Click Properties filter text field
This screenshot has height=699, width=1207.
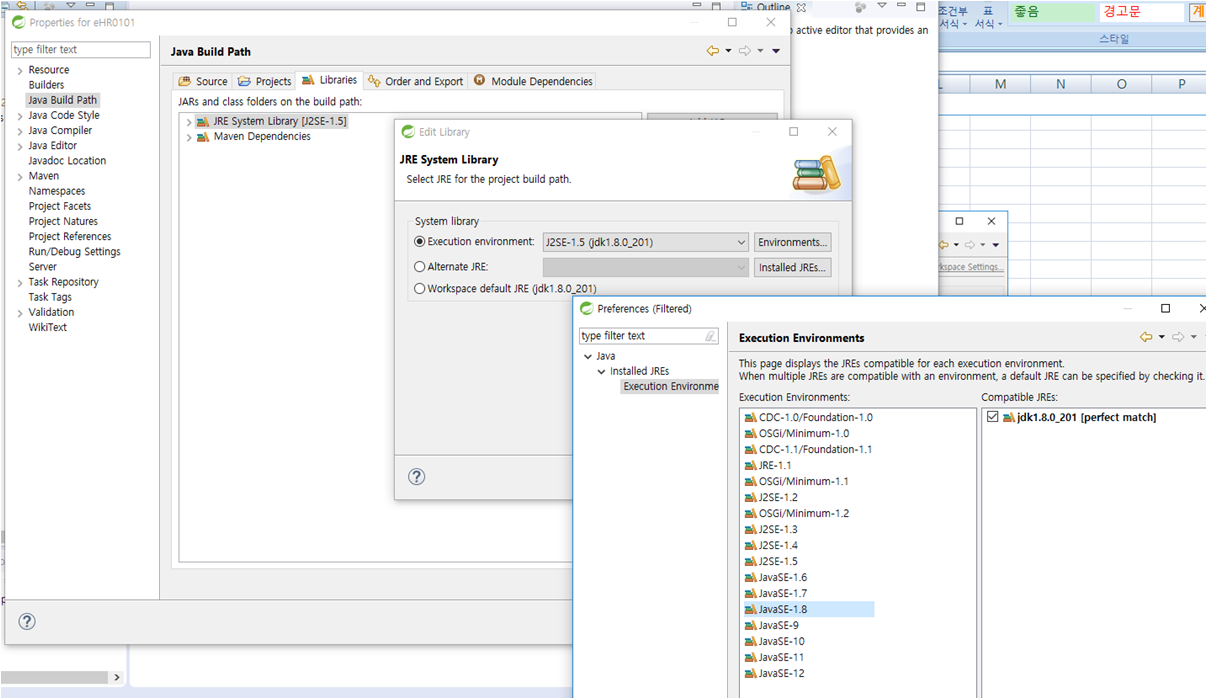[81, 50]
